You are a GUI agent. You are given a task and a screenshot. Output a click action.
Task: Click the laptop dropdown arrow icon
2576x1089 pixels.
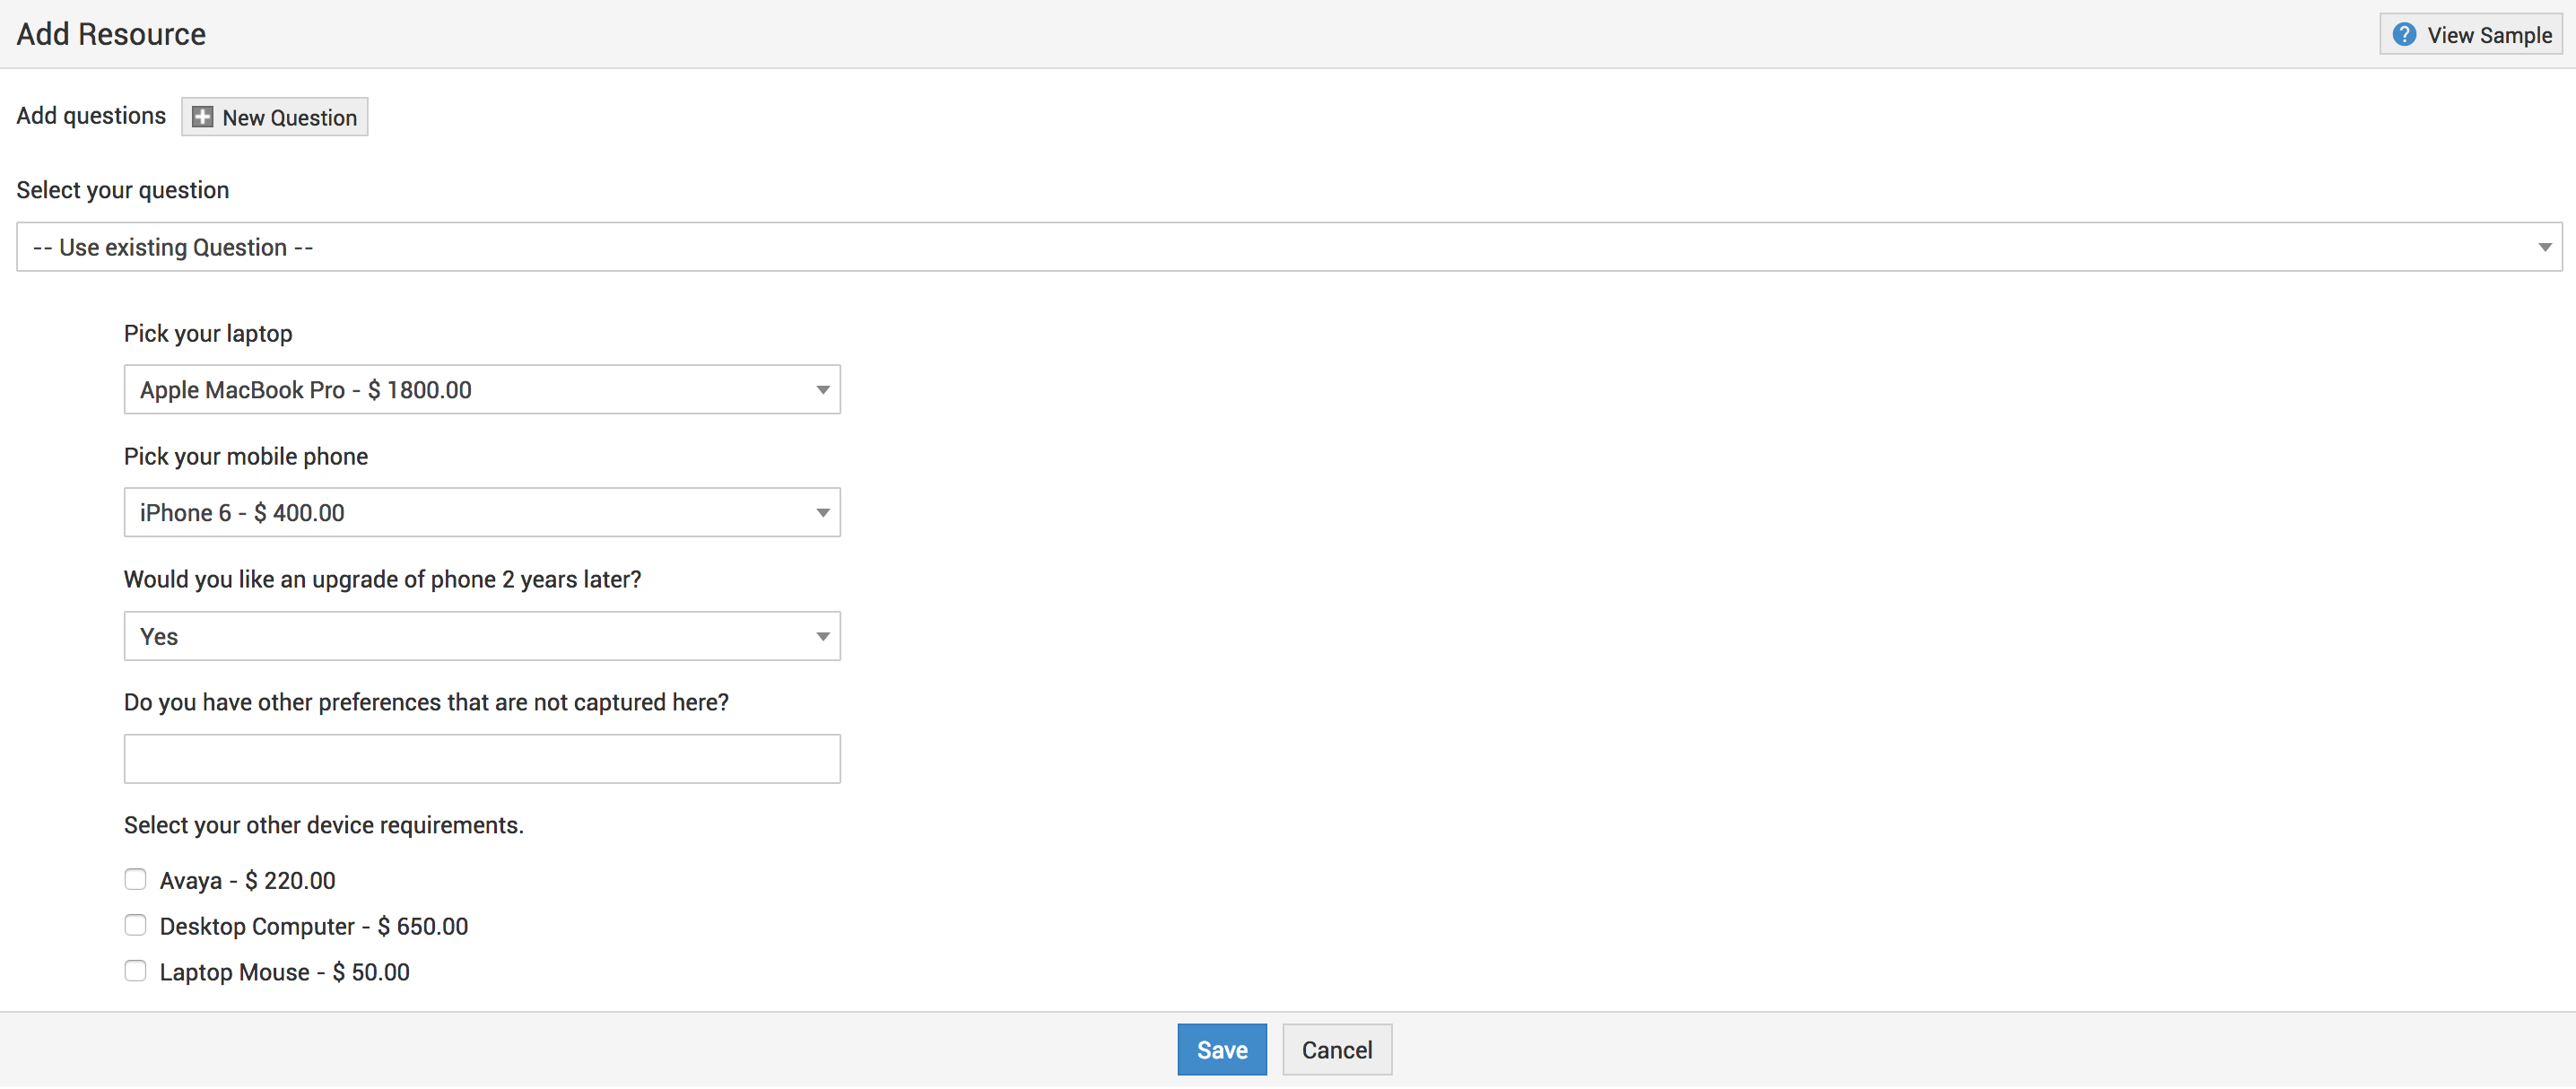(822, 390)
